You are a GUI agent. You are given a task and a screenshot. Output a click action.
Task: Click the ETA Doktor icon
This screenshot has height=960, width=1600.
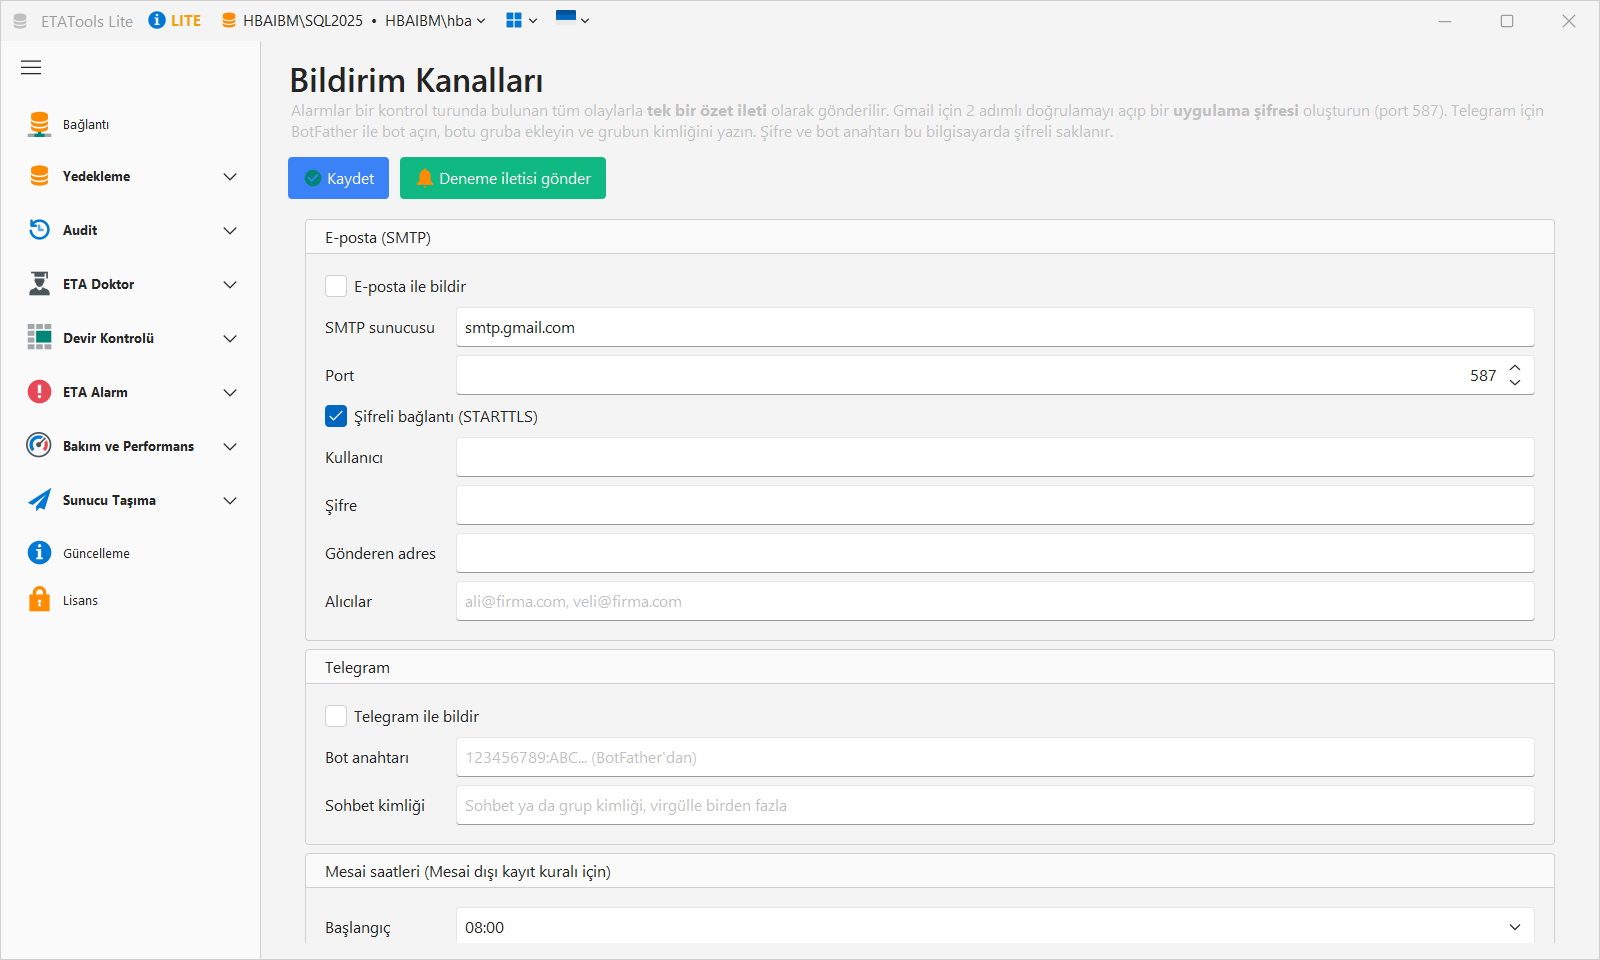(39, 284)
